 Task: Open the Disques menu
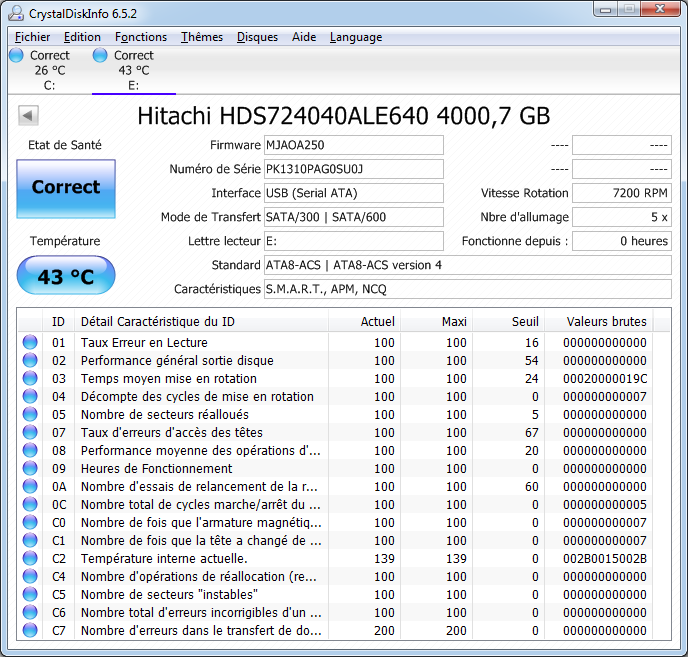[x=257, y=37]
